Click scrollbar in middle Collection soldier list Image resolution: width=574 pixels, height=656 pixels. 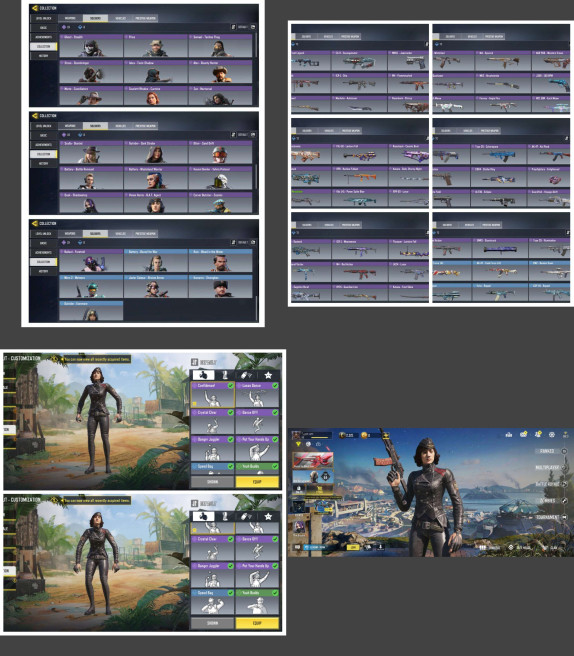(x=256, y=176)
